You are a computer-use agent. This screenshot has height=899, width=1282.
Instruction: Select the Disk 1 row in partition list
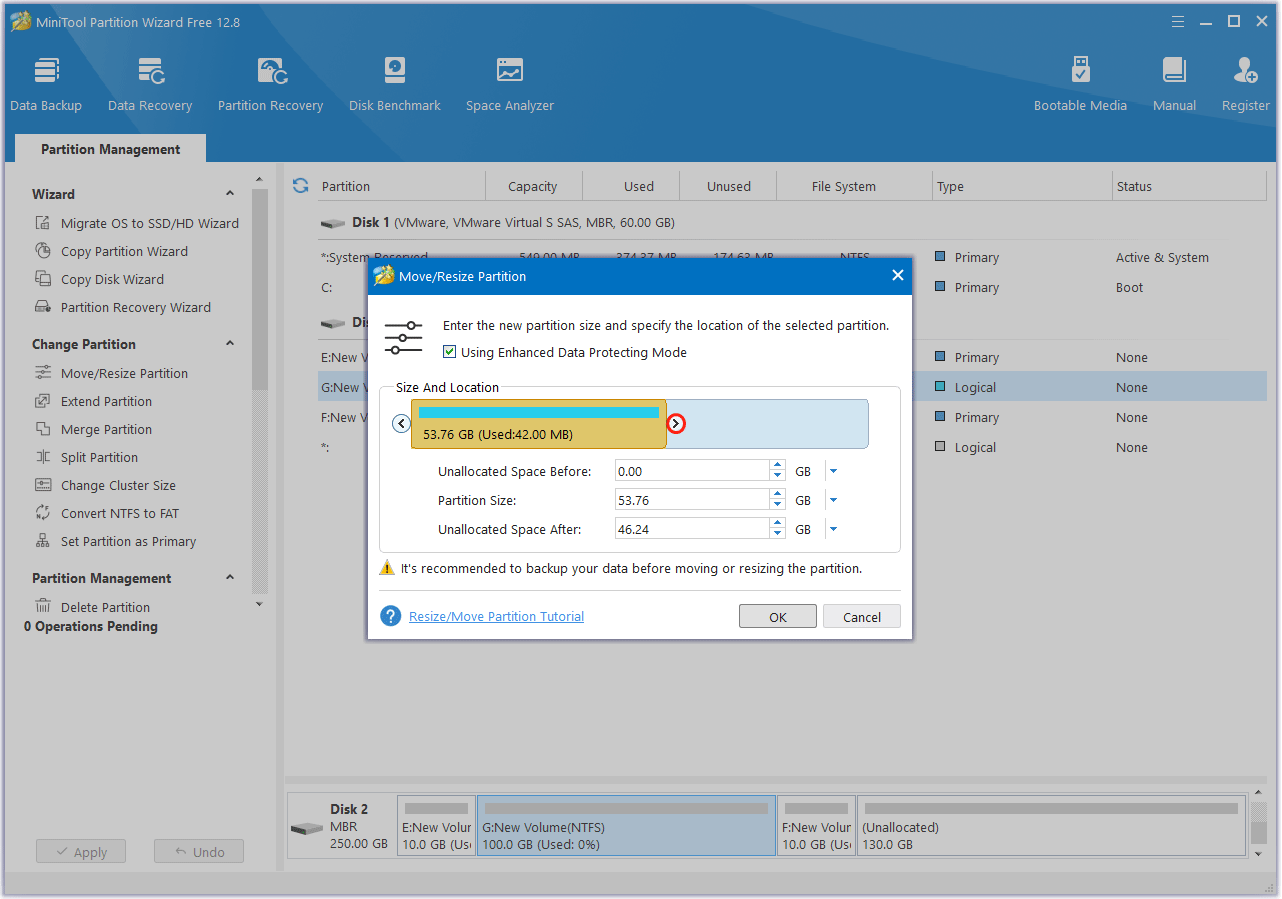point(791,223)
